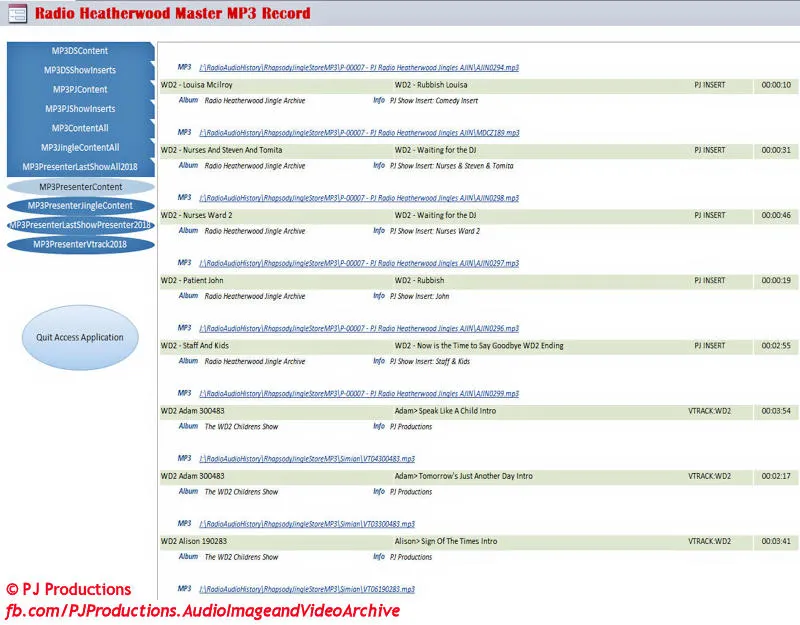Go to the MP3PJShowInserts tab
Image resolution: width=800 pixels, height=625 pixels.
click(x=80, y=109)
